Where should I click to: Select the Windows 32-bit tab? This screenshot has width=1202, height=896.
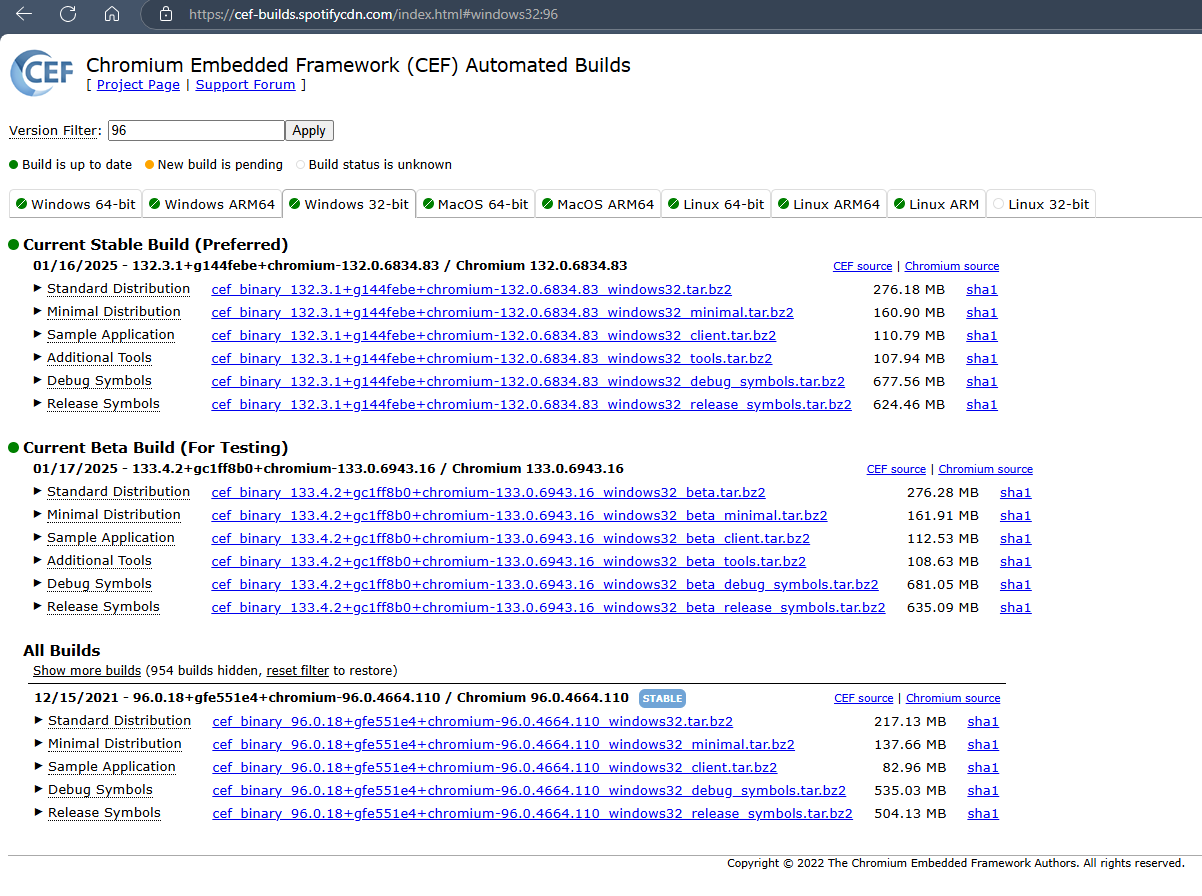pos(349,204)
